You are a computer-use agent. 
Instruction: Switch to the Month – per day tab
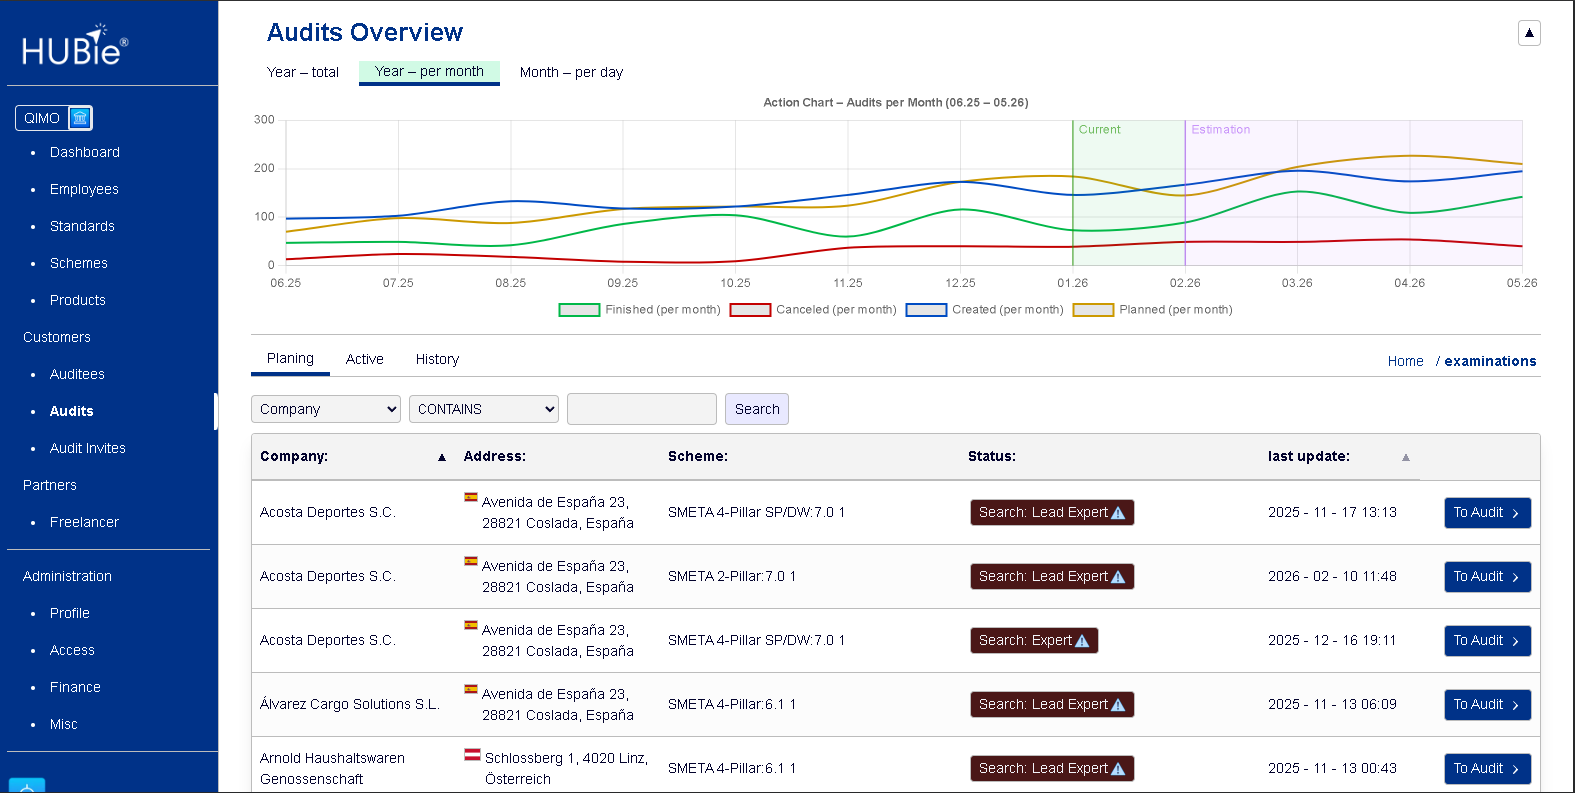coord(571,72)
